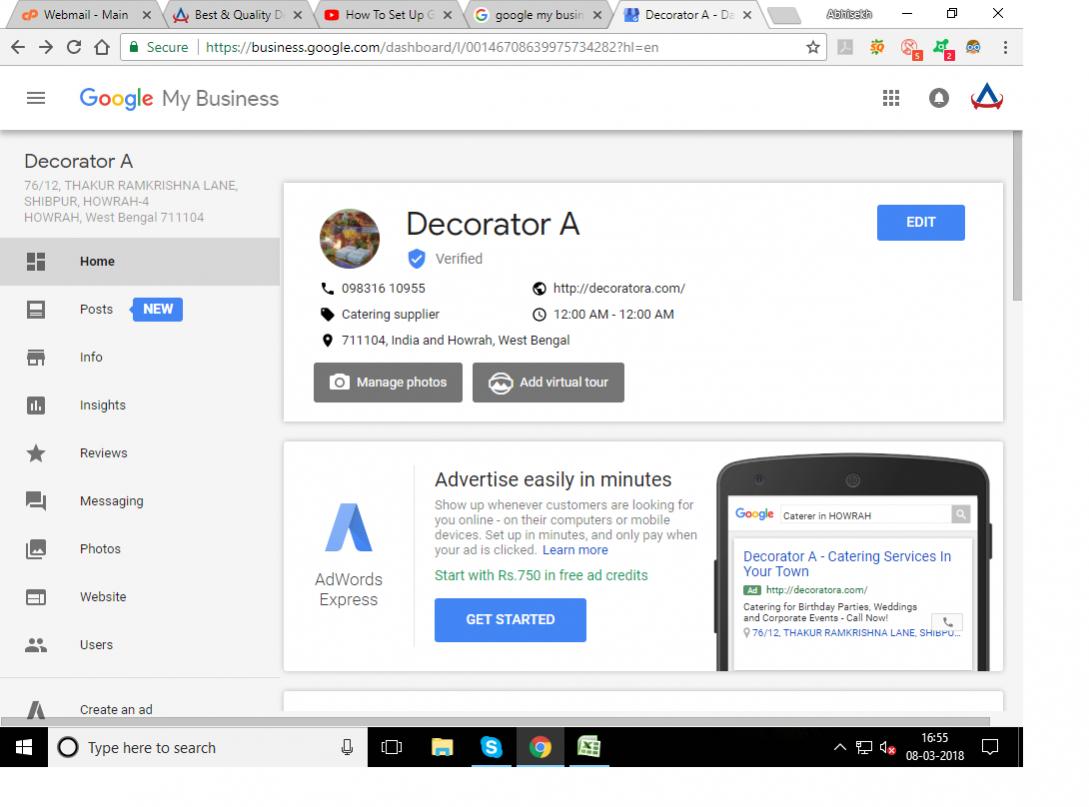
Task: Select Posts in the sidebar
Action: [x=96, y=309]
